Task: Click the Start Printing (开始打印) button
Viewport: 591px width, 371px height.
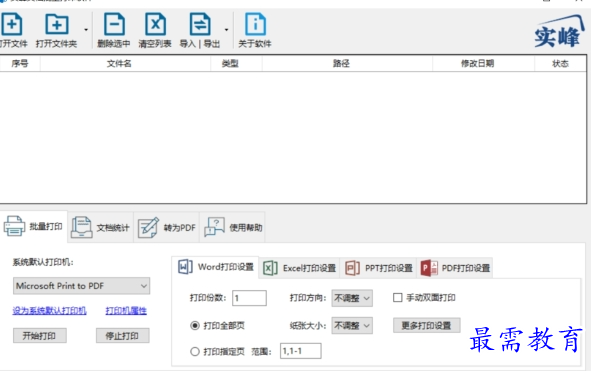Action: [40, 336]
